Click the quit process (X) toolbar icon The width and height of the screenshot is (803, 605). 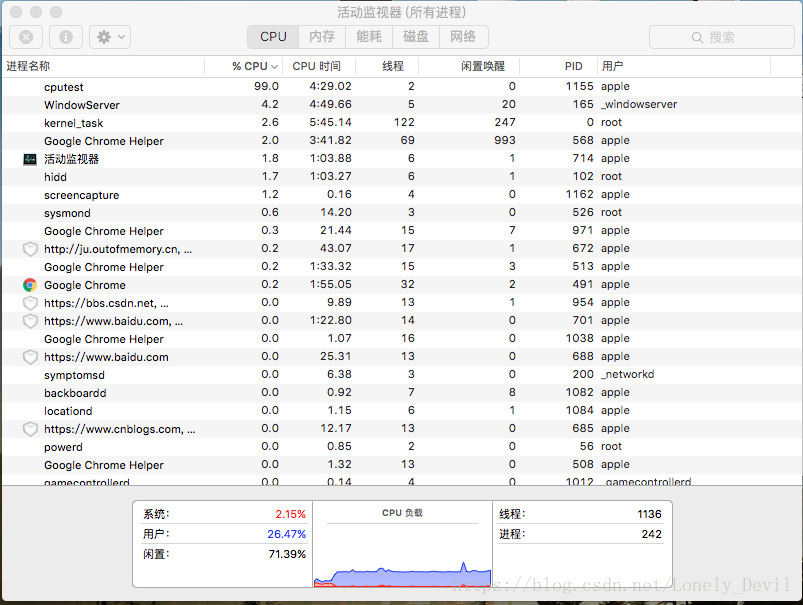tap(26, 37)
